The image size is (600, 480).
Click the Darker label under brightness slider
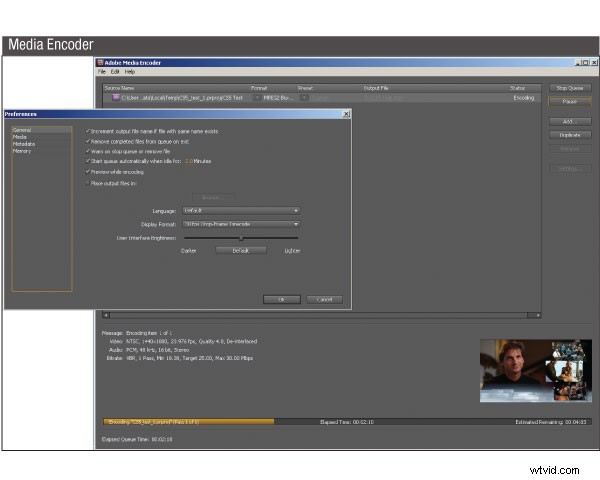(189, 251)
